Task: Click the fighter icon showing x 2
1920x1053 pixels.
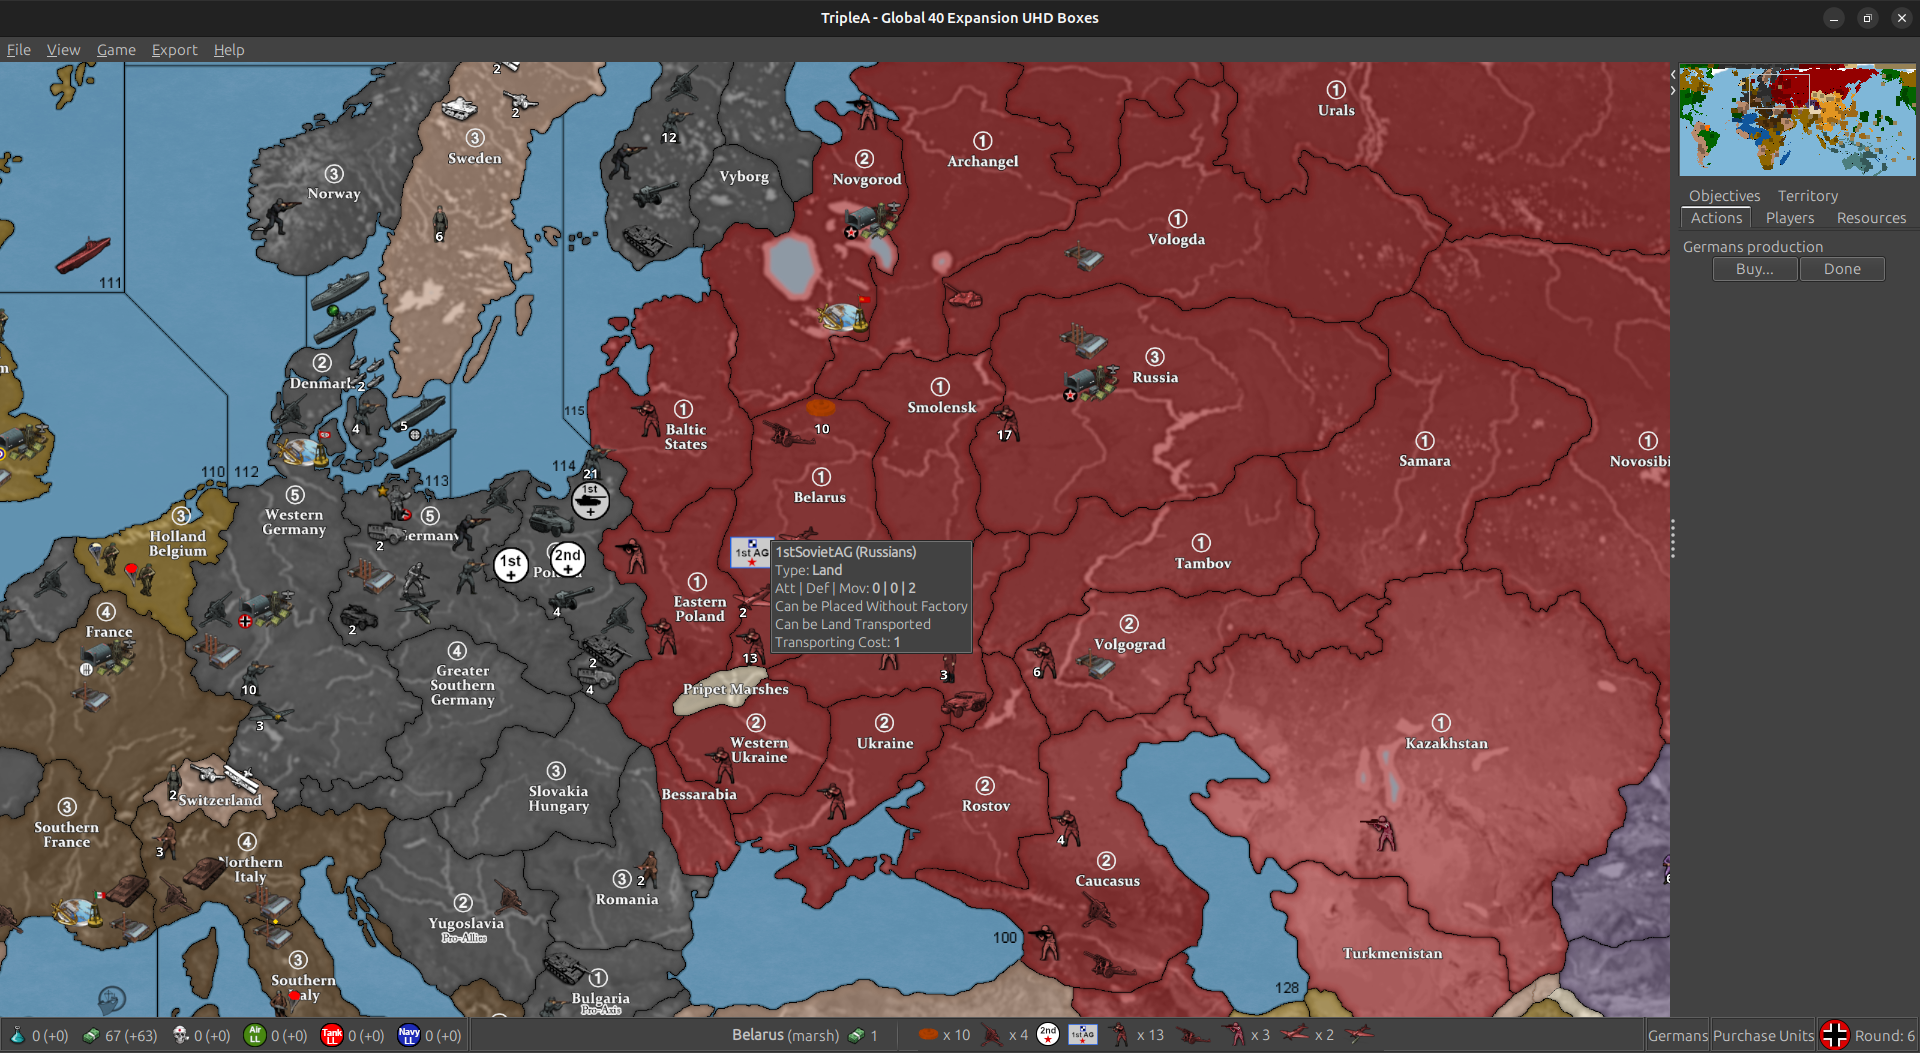Action: tap(1295, 1035)
